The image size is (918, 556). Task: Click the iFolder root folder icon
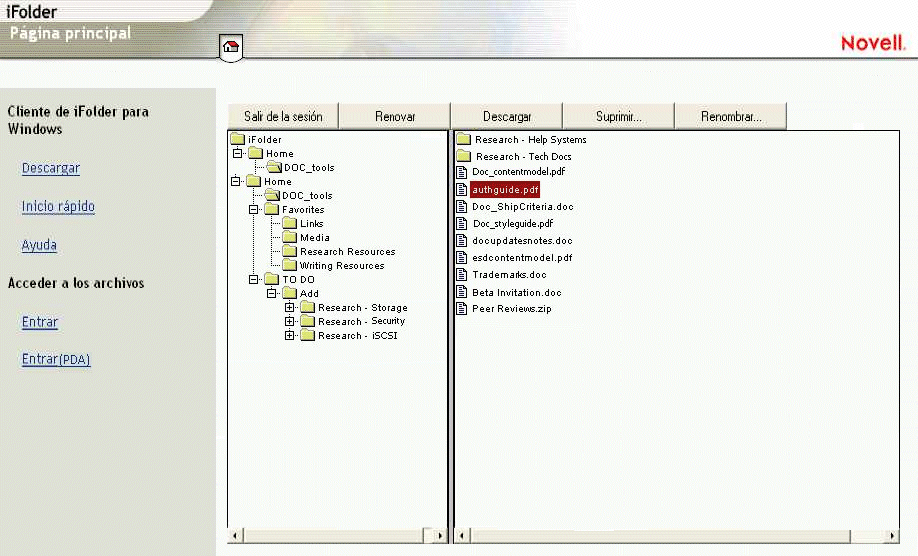click(237, 139)
